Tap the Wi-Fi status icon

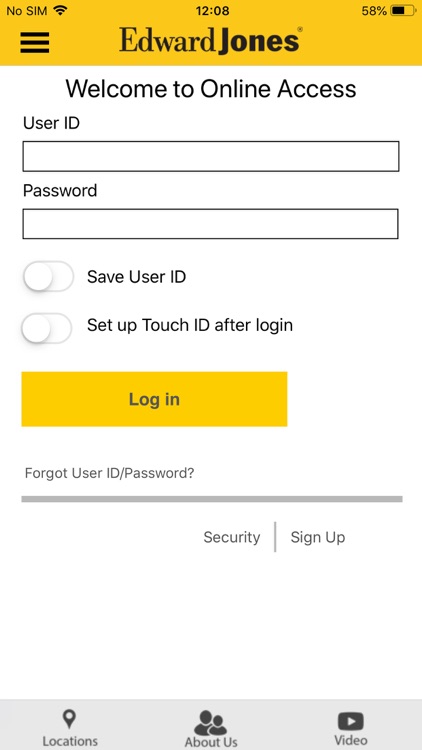coord(60,10)
